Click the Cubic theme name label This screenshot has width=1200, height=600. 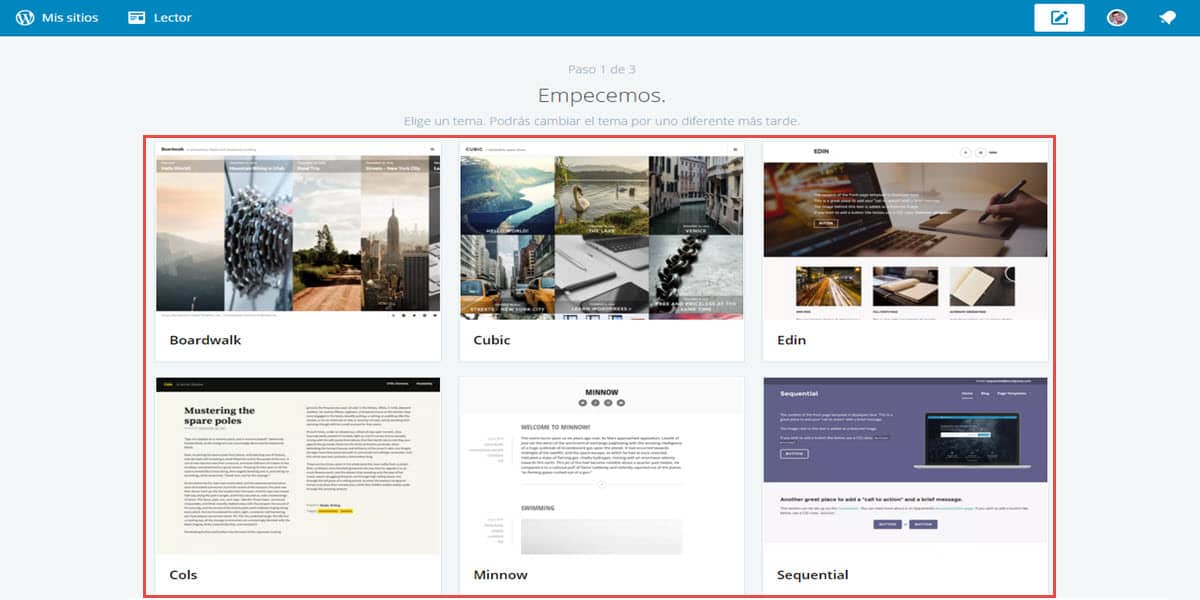point(492,340)
